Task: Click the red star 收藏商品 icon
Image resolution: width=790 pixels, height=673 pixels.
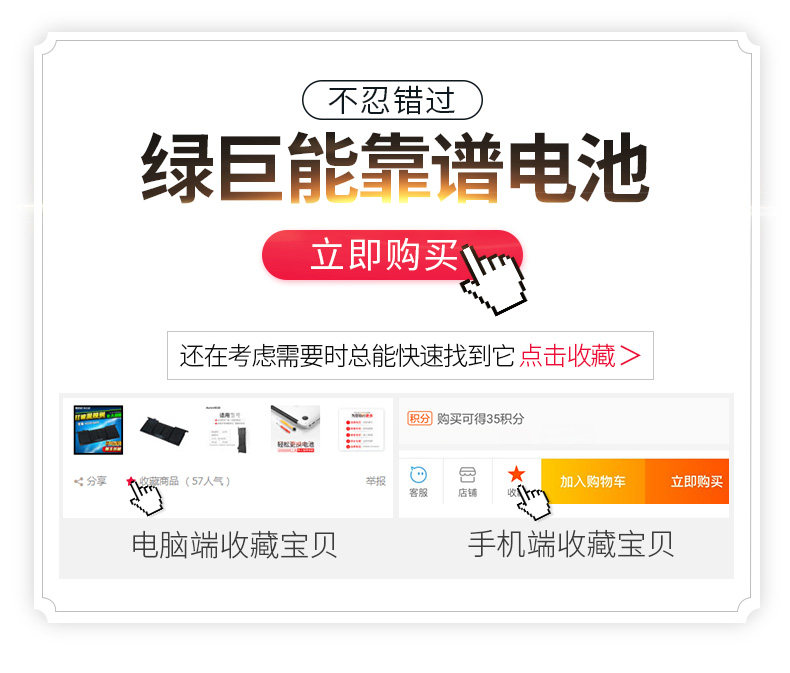Action: (130, 481)
